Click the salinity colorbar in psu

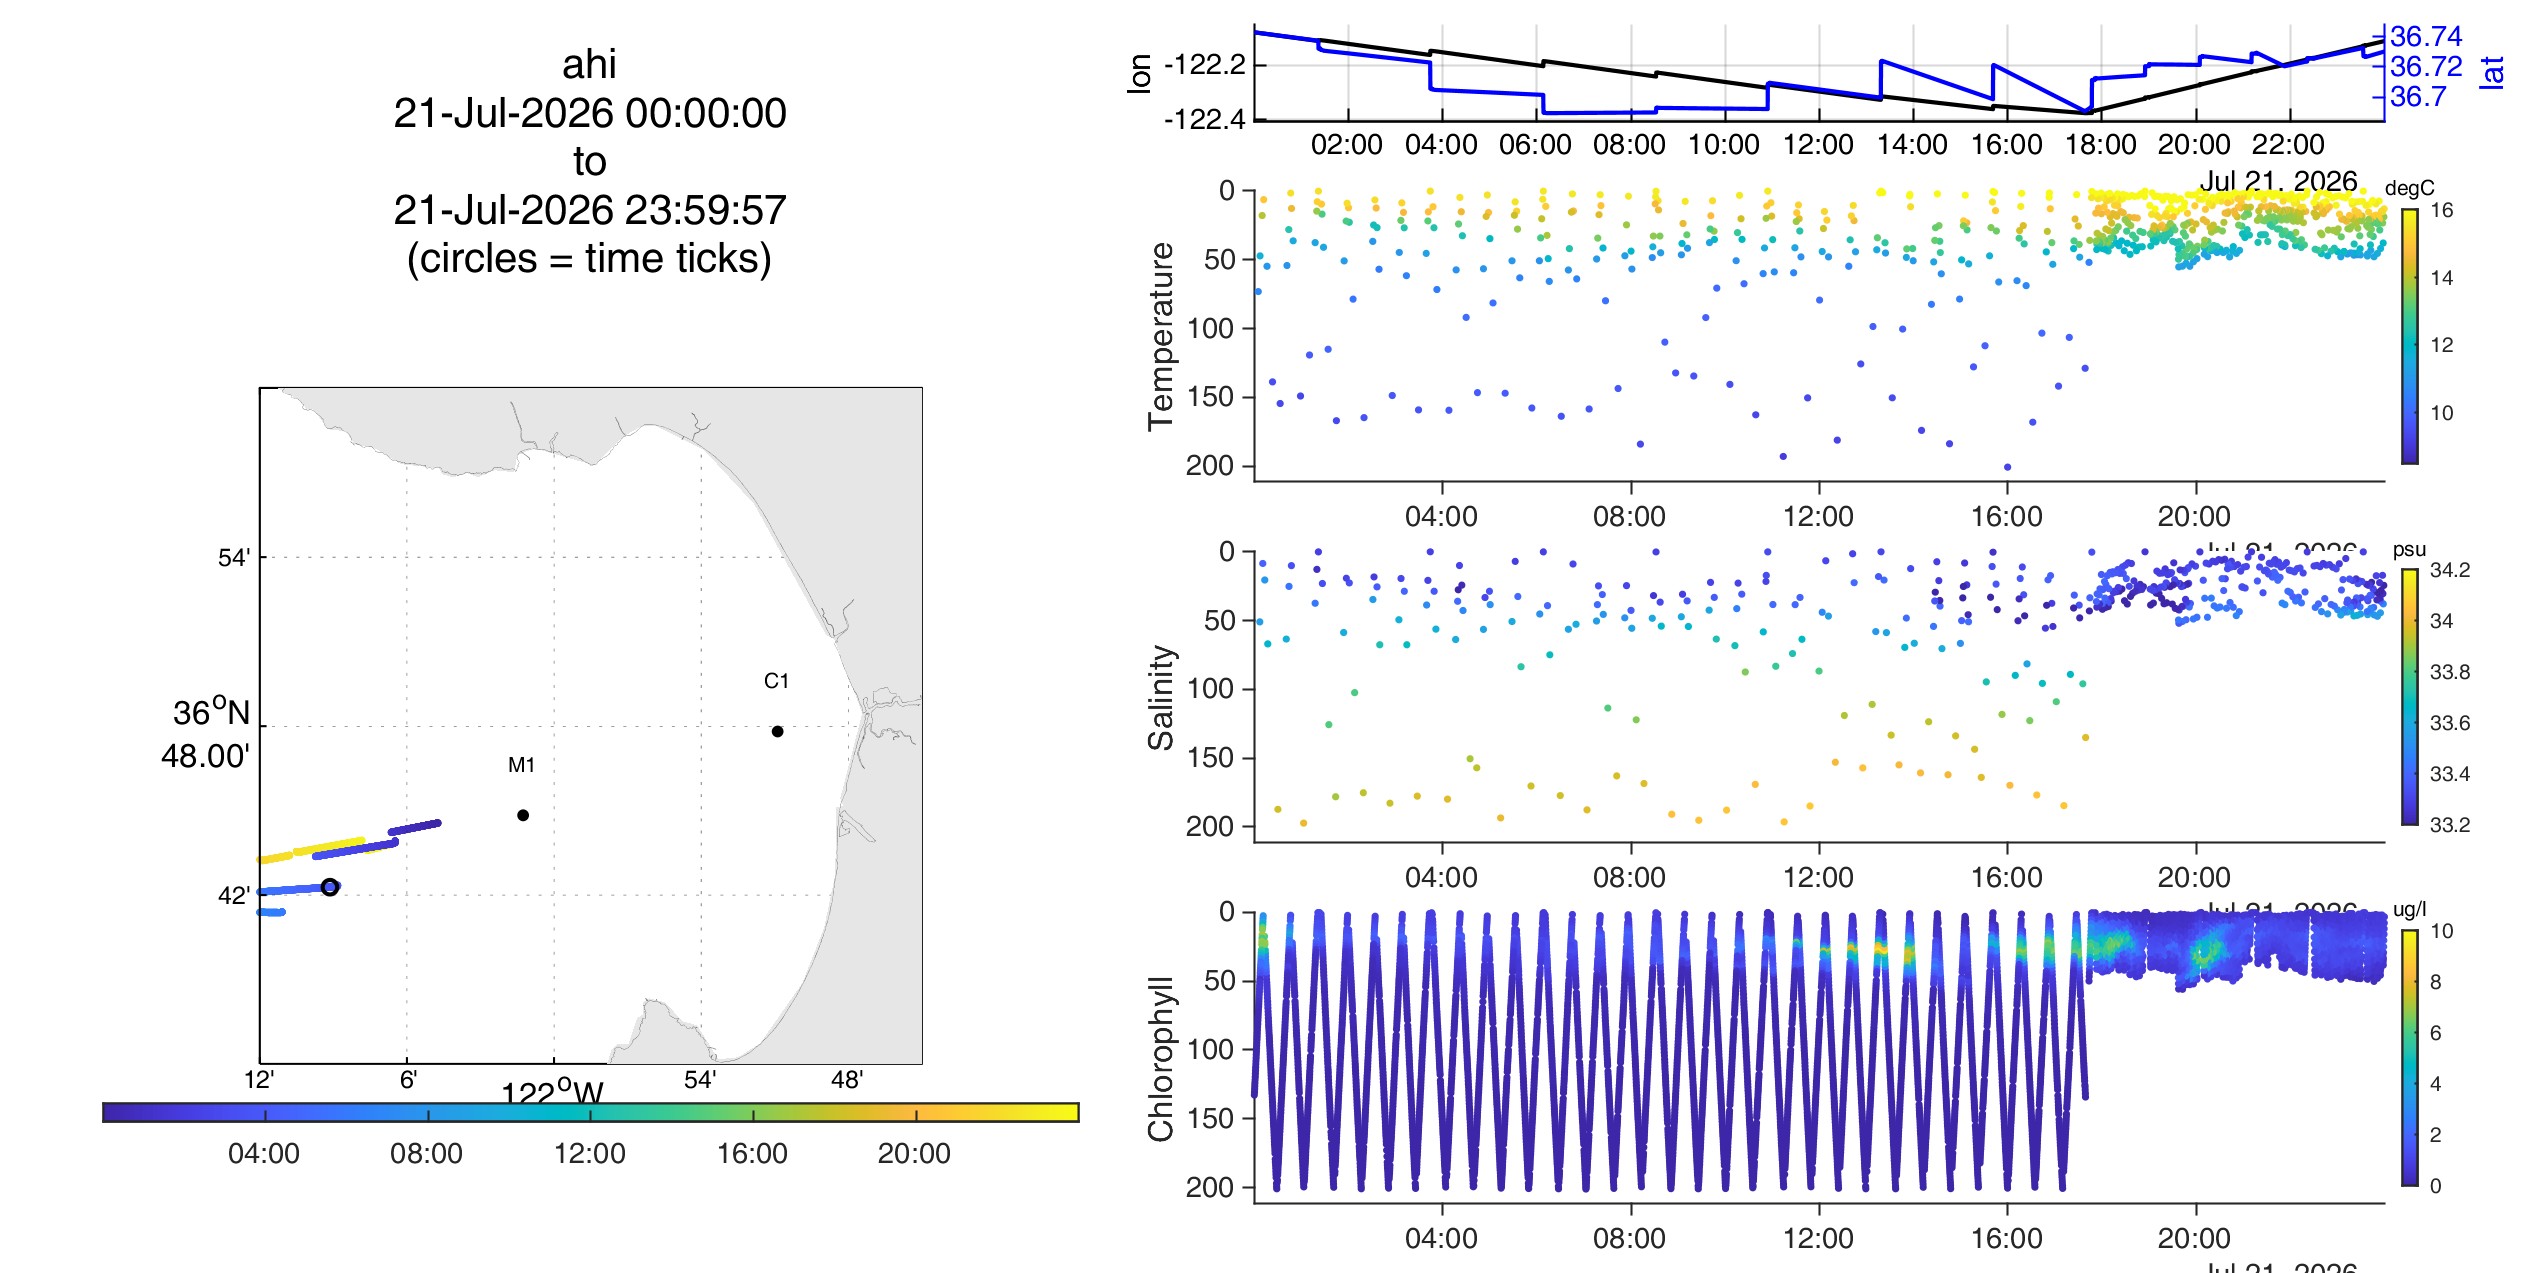2410,697
